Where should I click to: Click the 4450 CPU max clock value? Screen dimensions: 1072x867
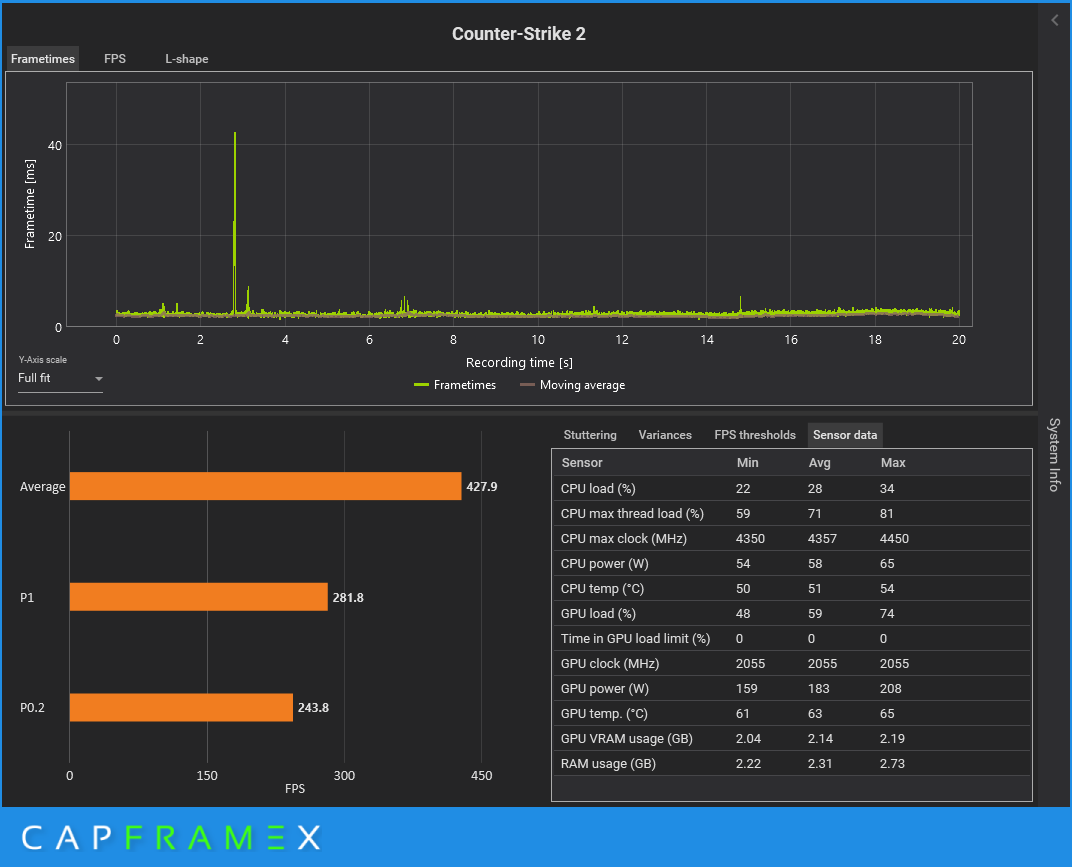coord(894,539)
